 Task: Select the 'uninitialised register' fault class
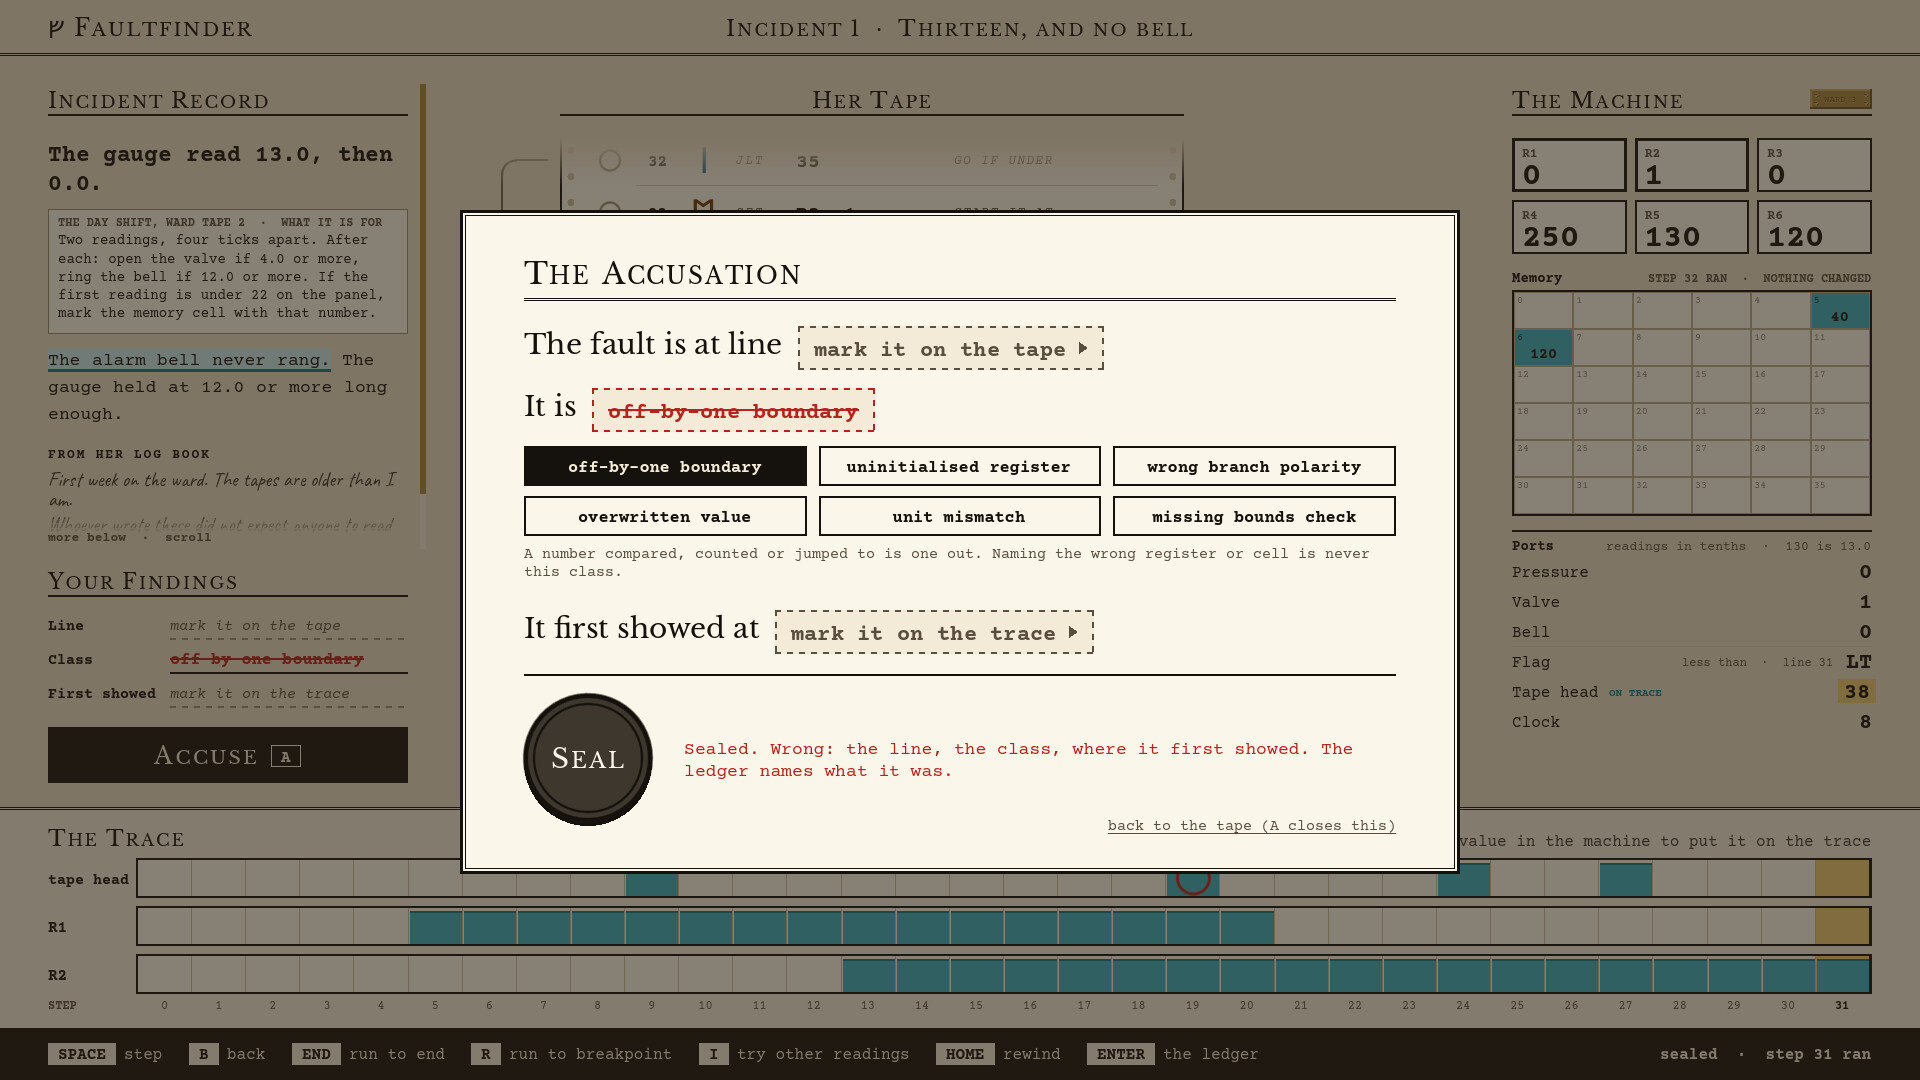(959, 466)
